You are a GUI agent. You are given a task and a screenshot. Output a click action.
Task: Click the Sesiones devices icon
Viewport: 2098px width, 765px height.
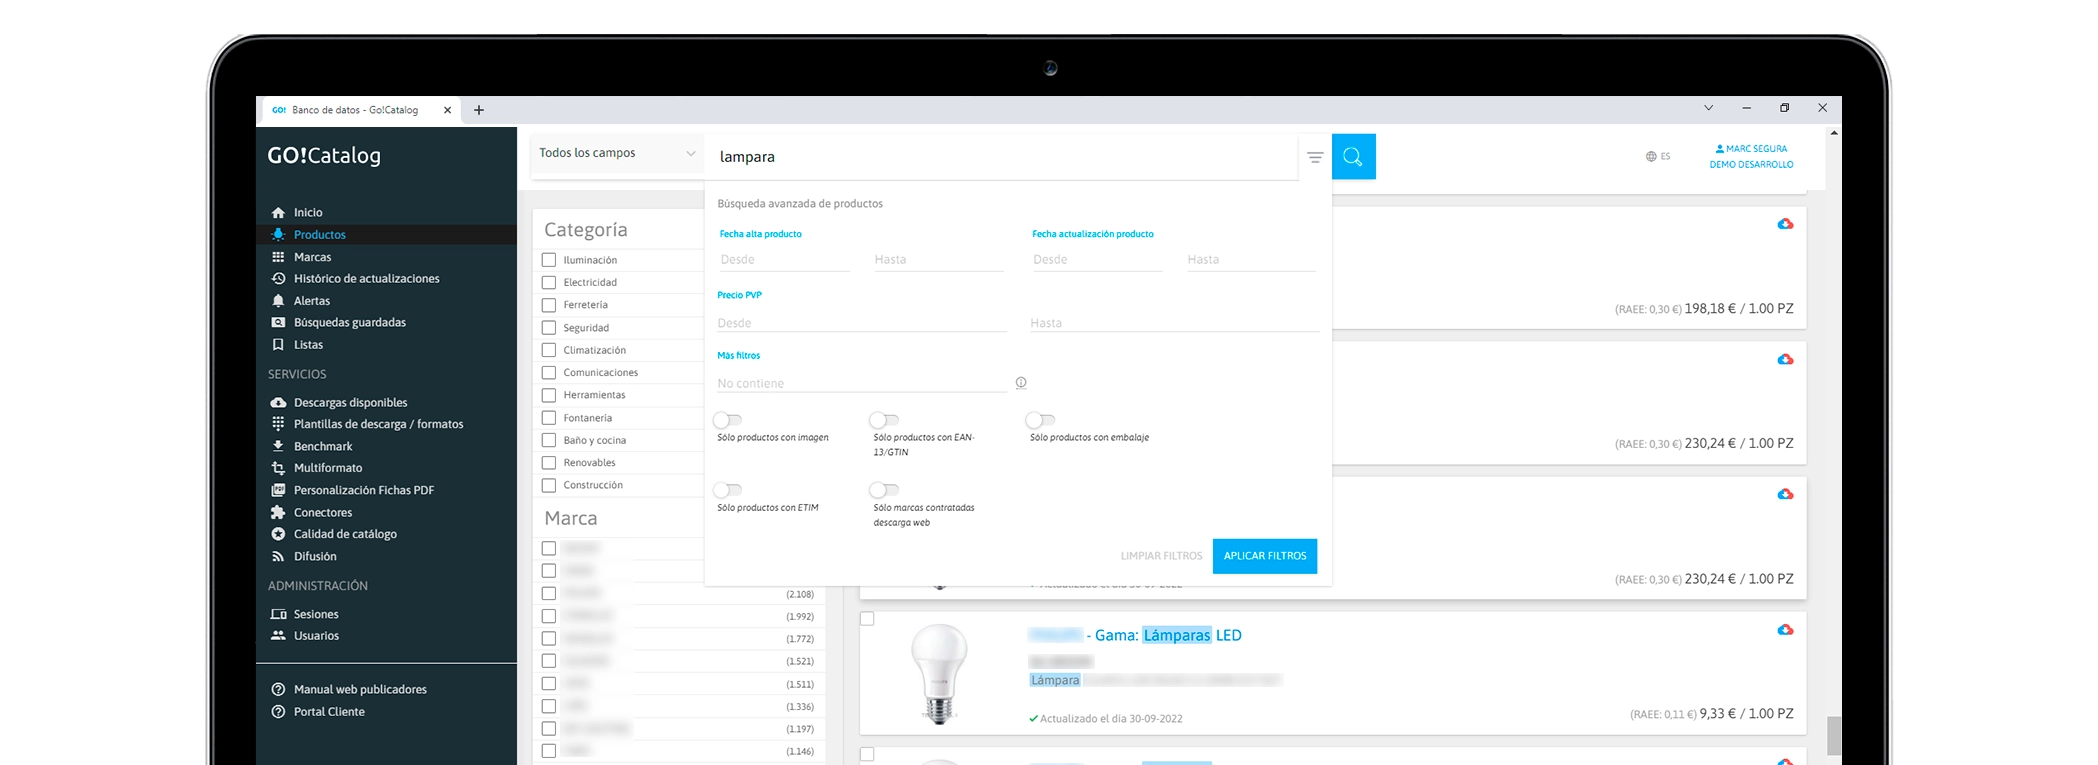point(278,614)
